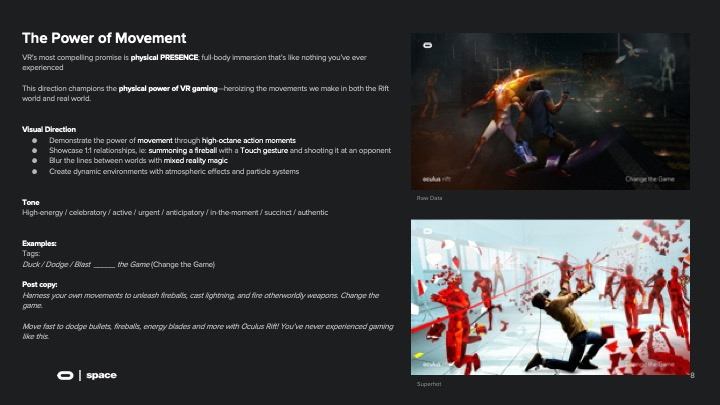This screenshot has height=405, width=720.
Task: Click the post copy starting 'Harness your own movements'
Action: (x=201, y=300)
